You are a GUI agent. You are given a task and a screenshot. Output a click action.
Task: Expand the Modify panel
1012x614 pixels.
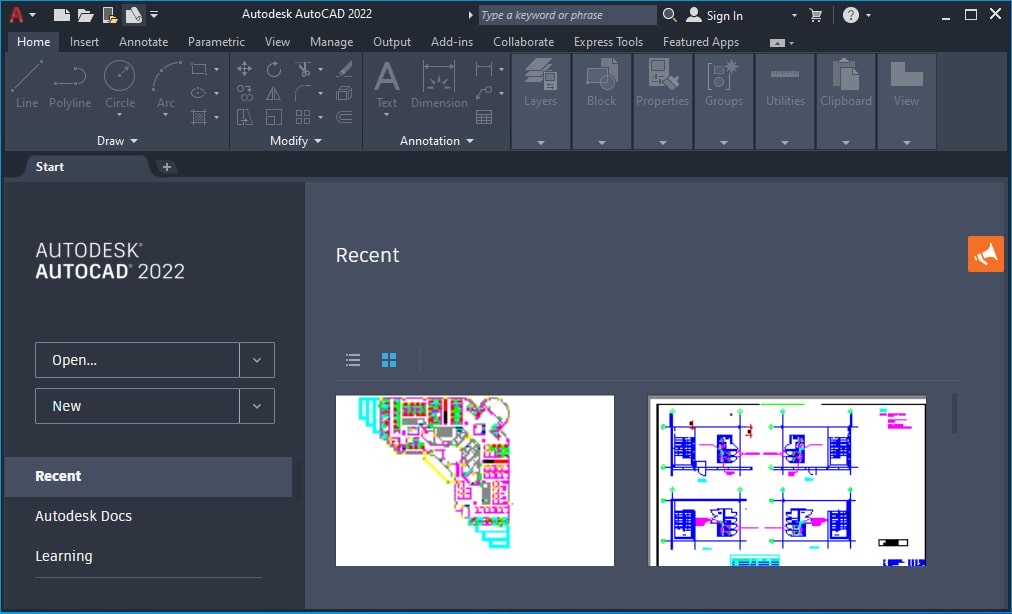[296, 141]
